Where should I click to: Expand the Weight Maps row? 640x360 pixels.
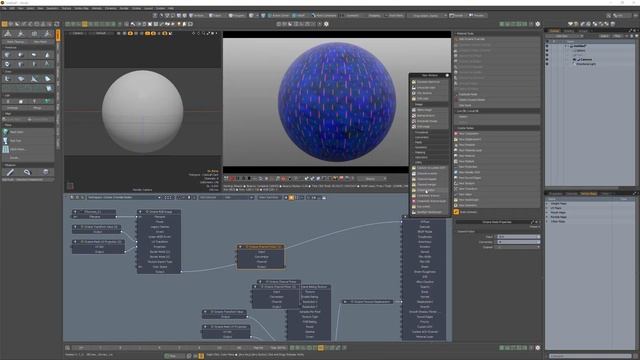(547, 204)
